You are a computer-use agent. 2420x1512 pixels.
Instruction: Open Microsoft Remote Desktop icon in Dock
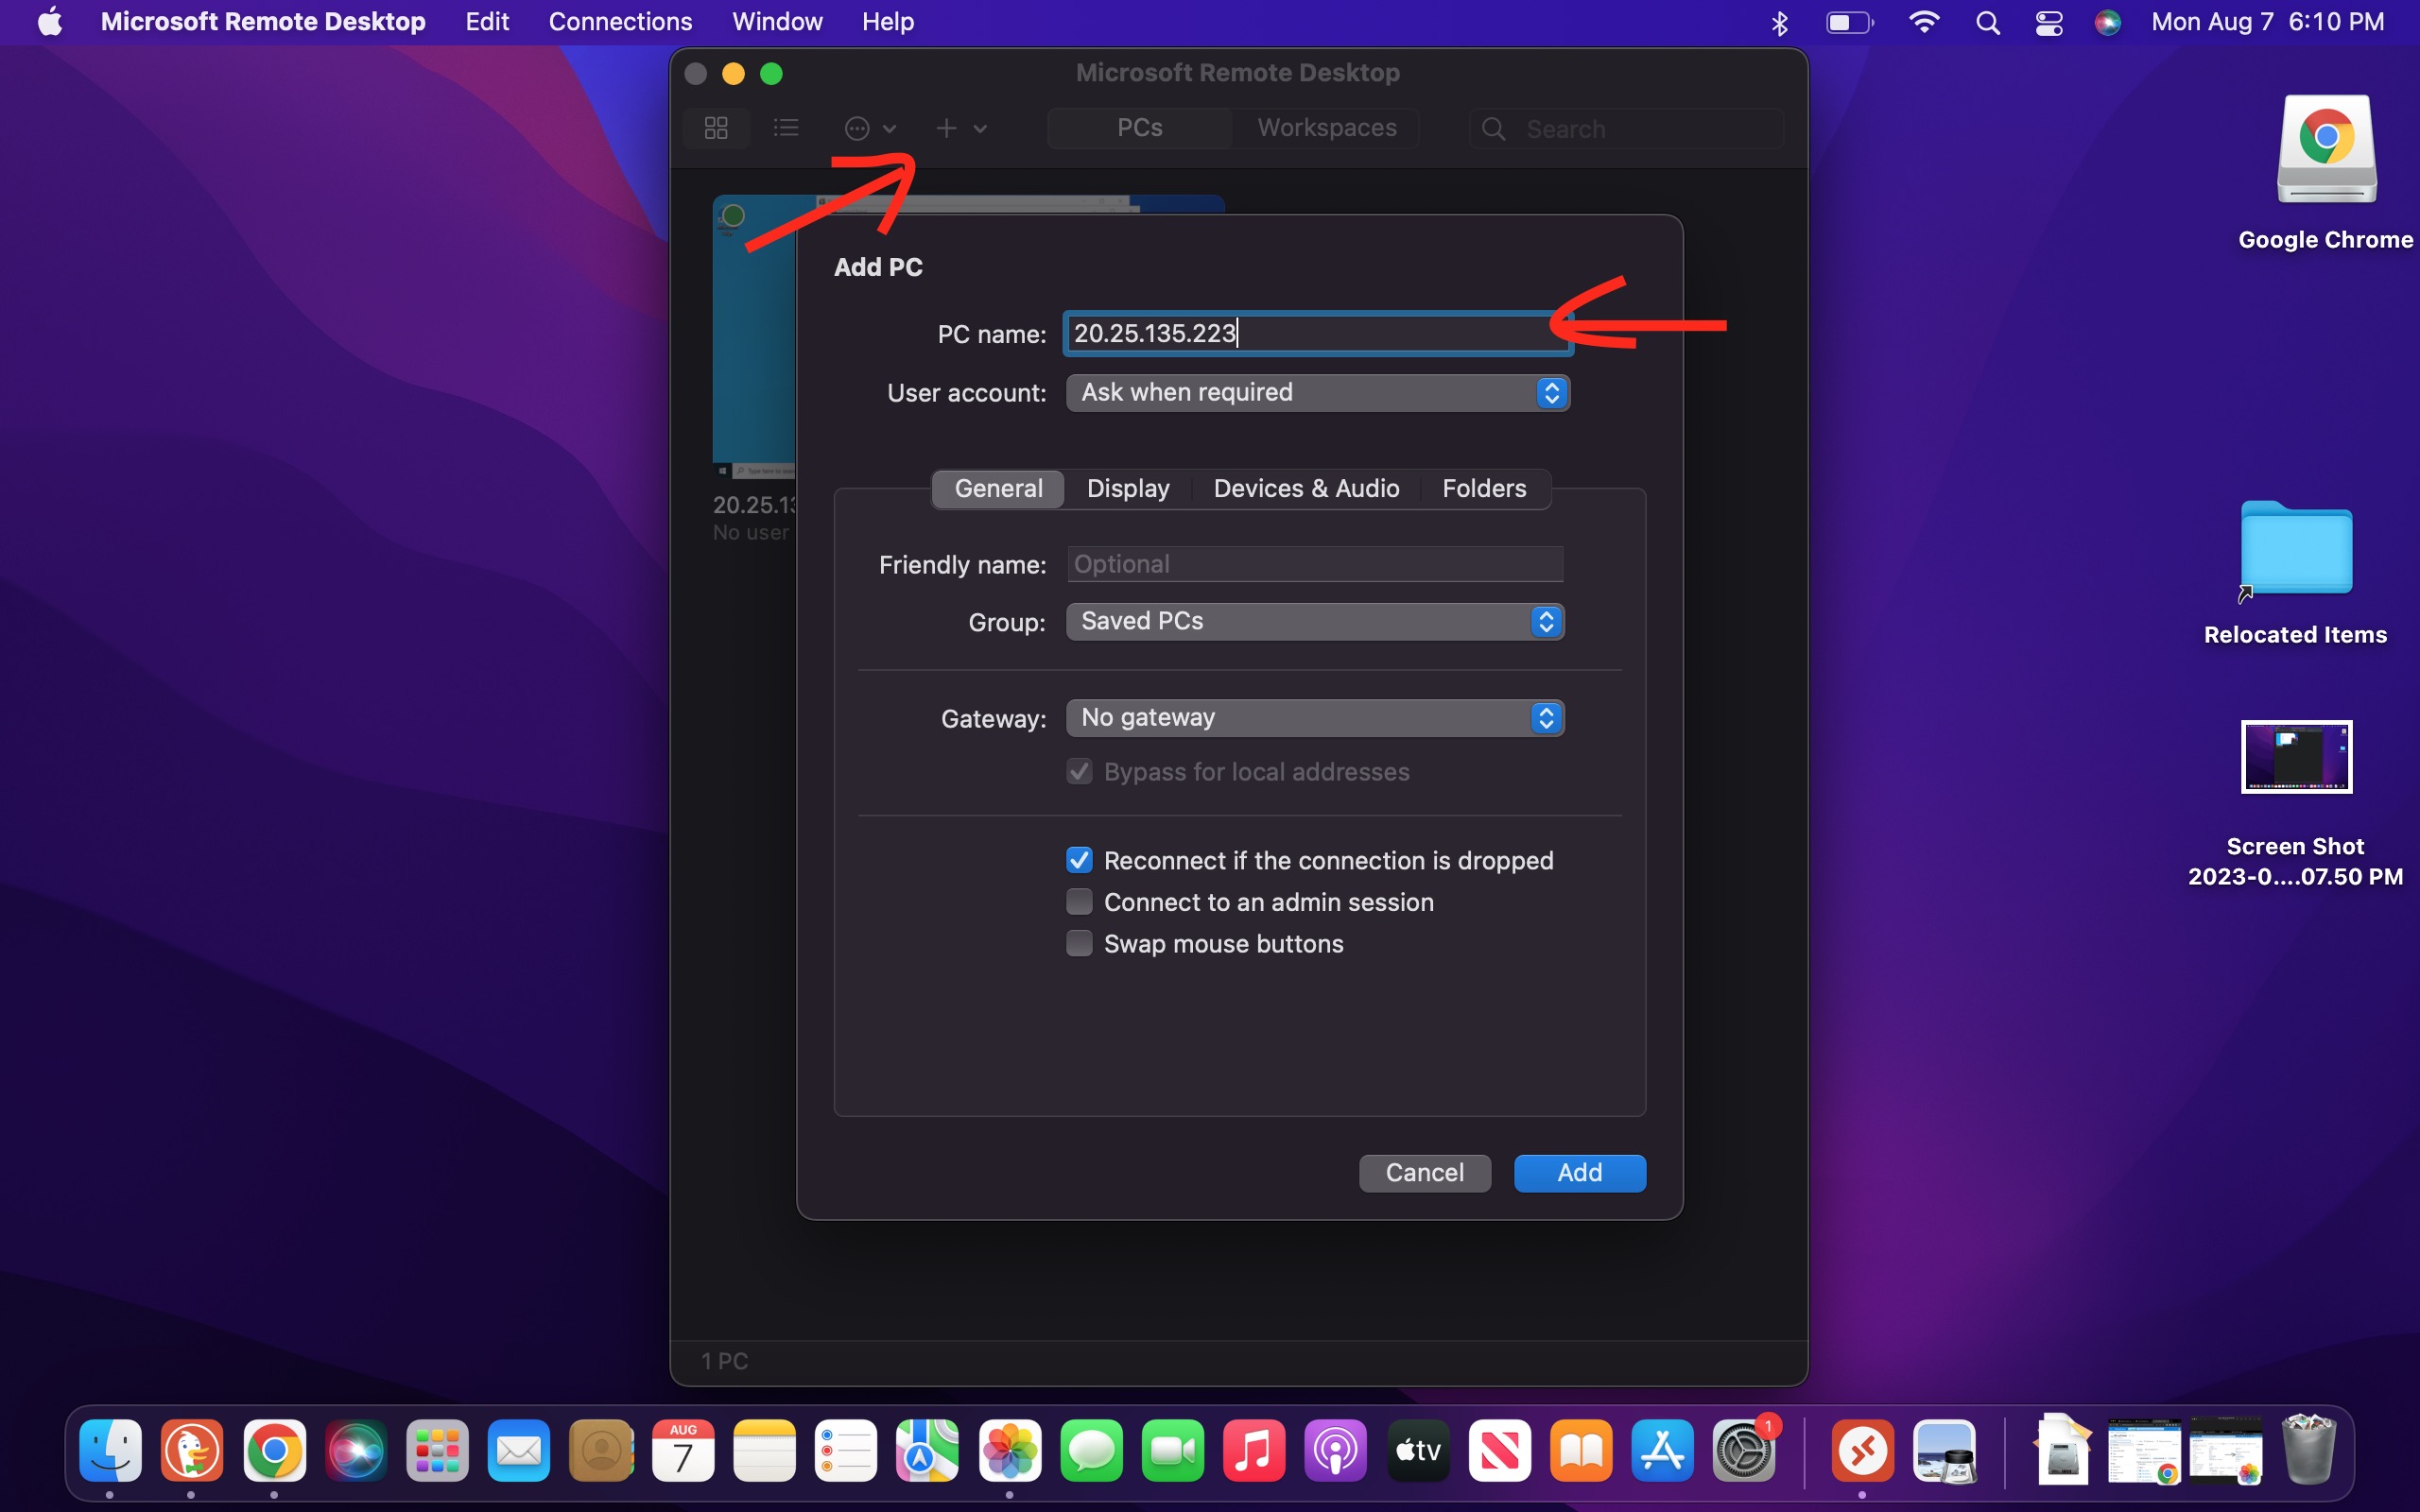click(1861, 1451)
